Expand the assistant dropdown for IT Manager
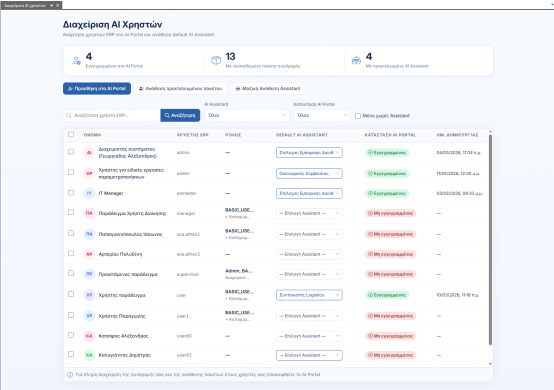The height and width of the screenshot is (390, 554). tap(309, 193)
